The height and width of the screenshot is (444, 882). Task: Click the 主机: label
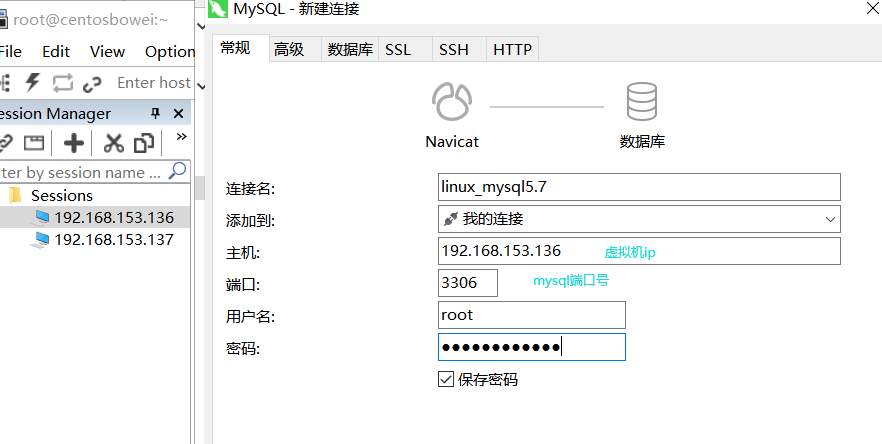coord(243,253)
